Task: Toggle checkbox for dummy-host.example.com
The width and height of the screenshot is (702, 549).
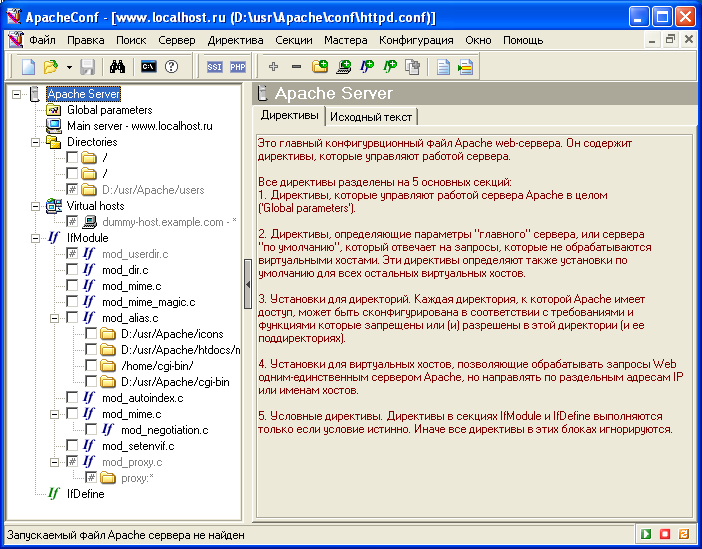Action: click(x=72, y=221)
